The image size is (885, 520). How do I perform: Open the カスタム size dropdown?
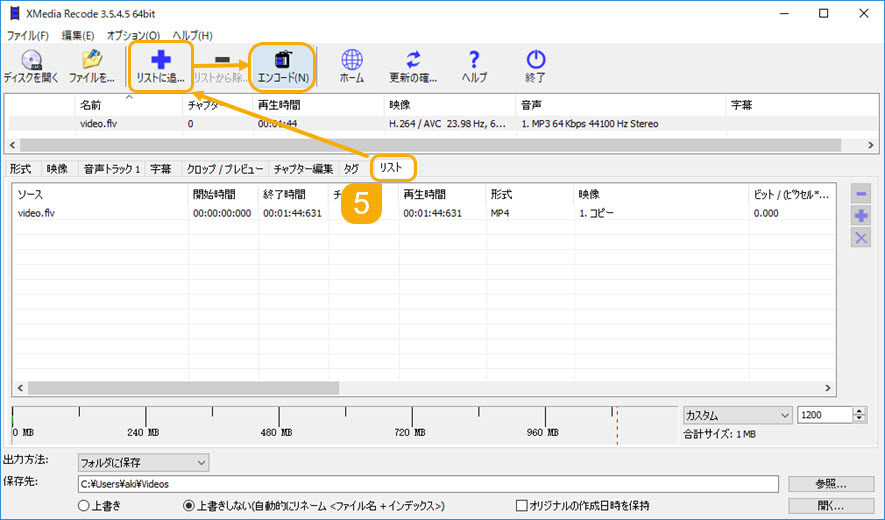[x=737, y=415]
